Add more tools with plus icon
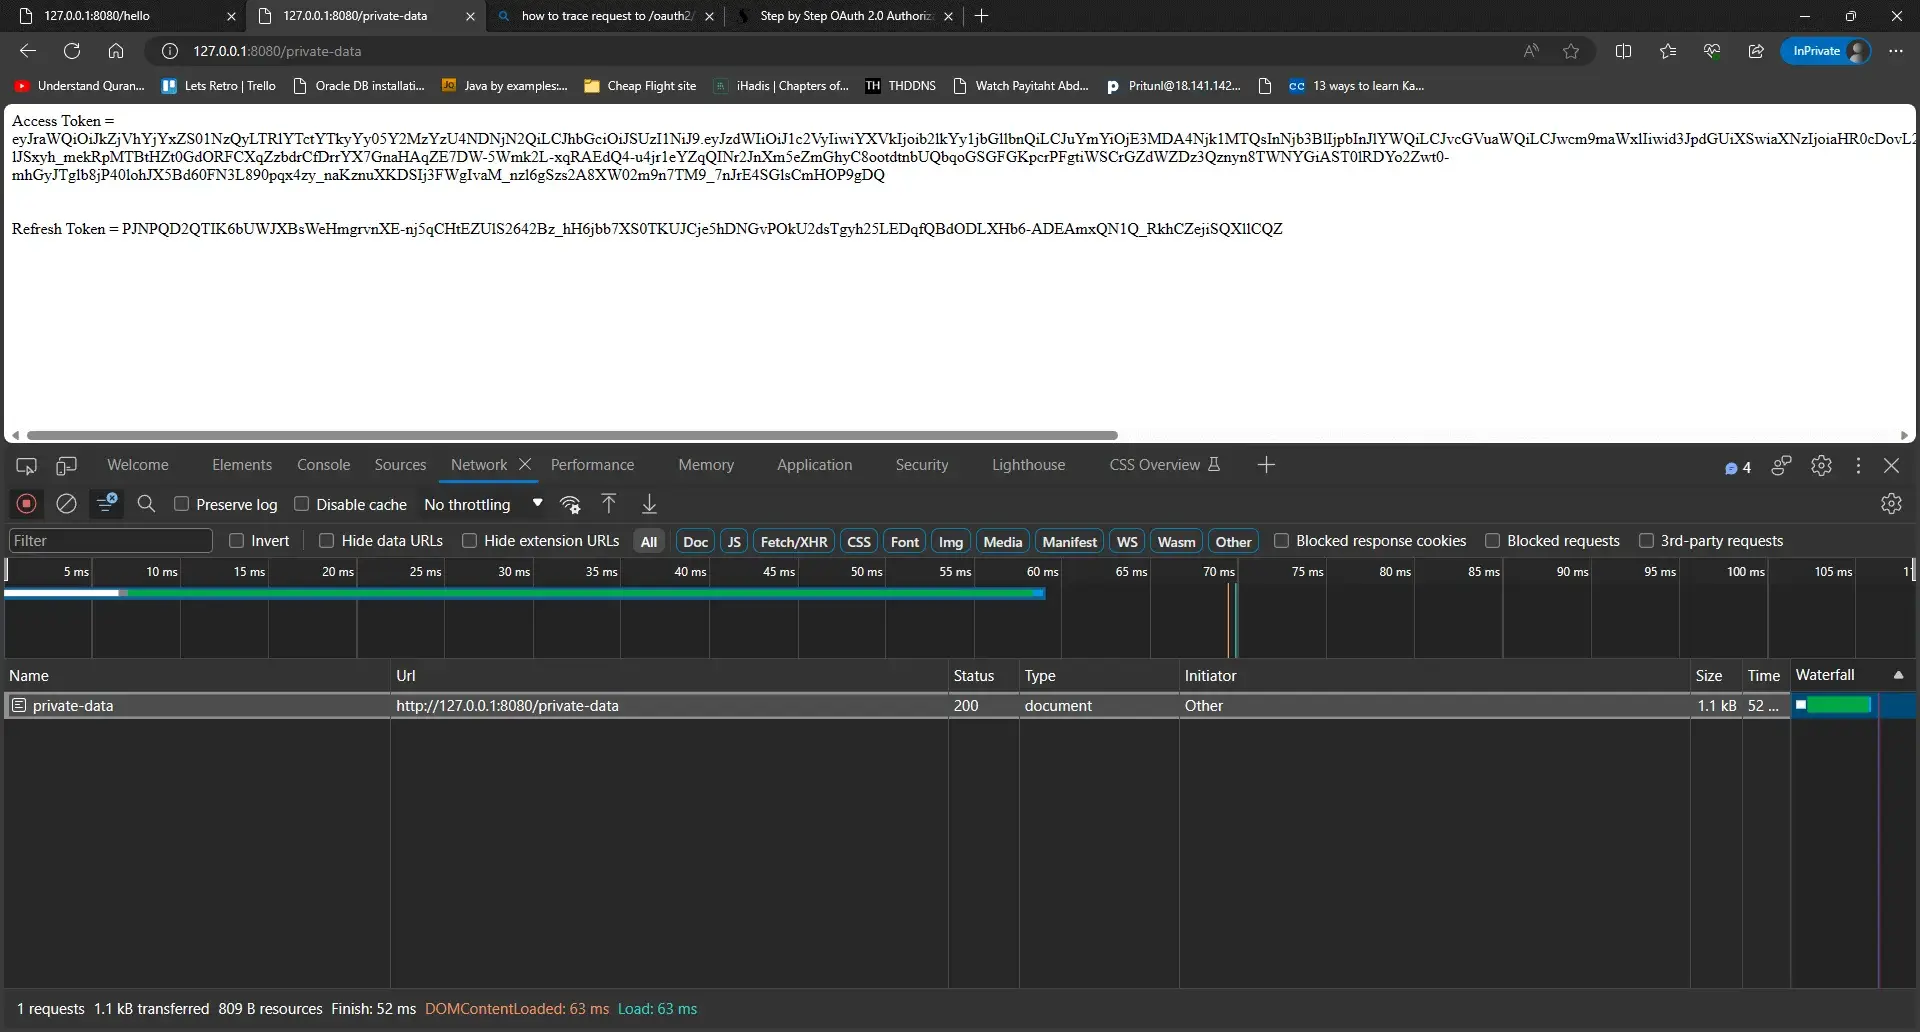 pyautogui.click(x=1266, y=465)
